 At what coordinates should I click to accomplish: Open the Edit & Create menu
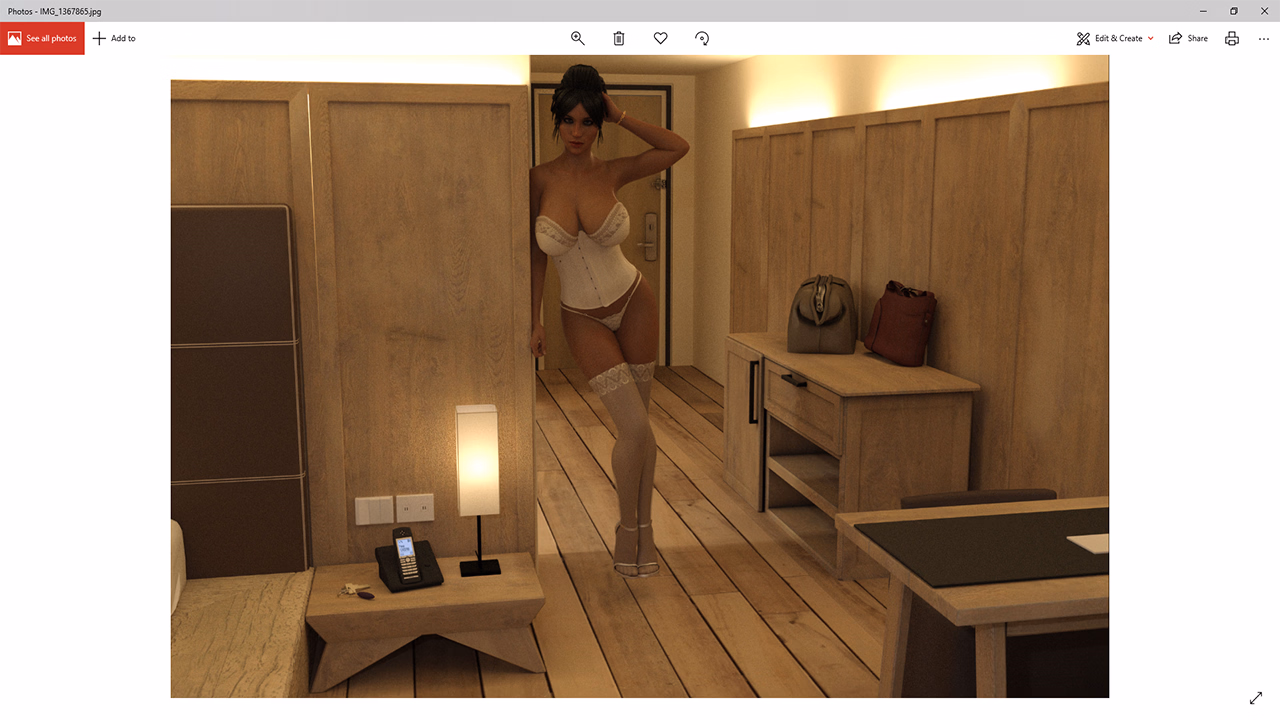click(1115, 38)
